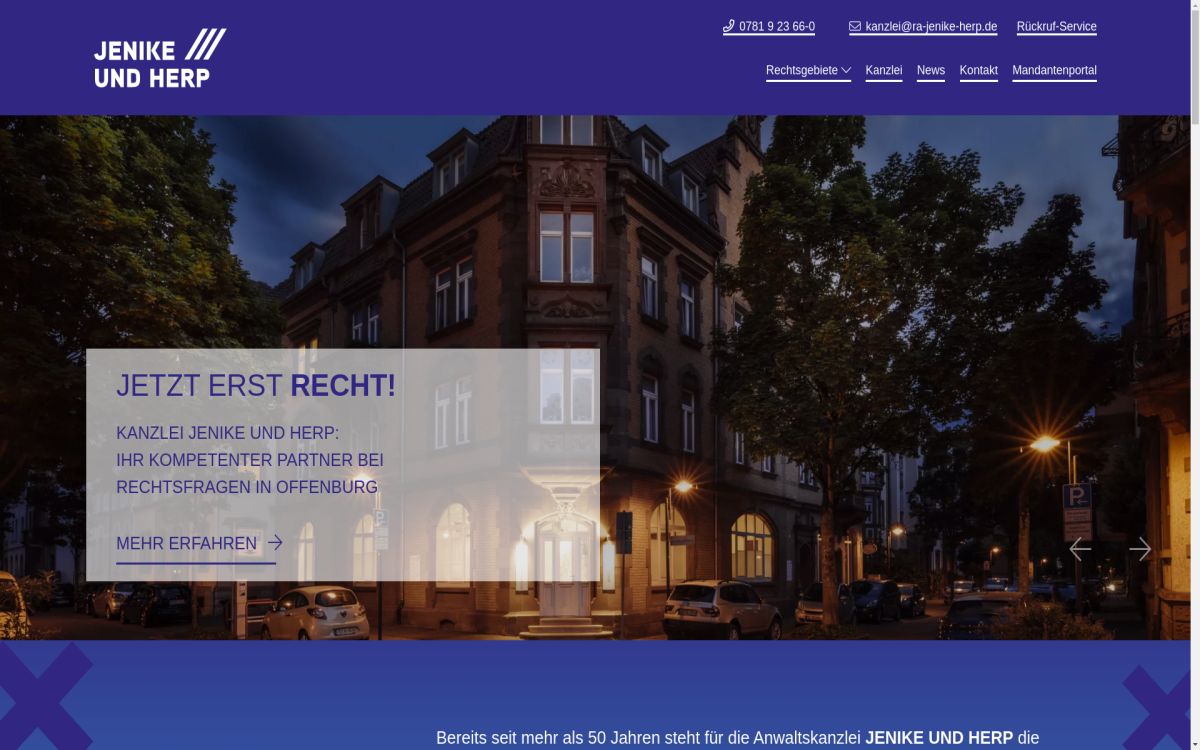Open the Rückruf-Service link

coord(1056,26)
